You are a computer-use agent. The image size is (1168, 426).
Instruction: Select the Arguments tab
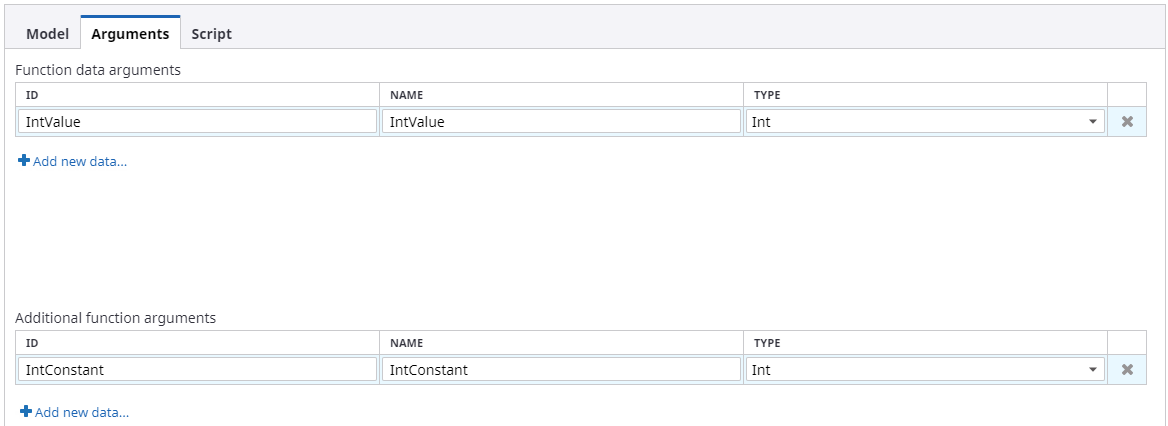(x=130, y=34)
